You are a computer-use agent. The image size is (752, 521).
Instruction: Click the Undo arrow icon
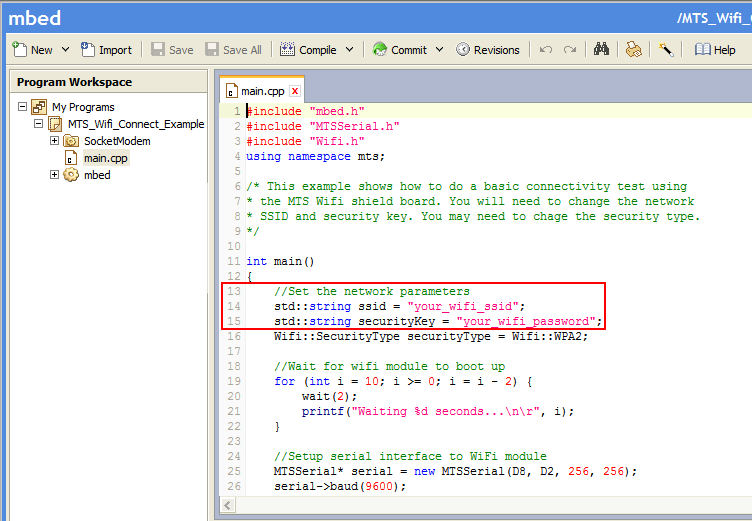point(546,49)
